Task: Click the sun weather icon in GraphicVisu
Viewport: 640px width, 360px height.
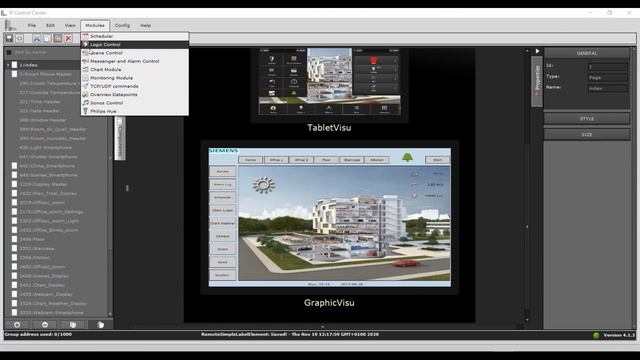Action: tap(264, 185)
